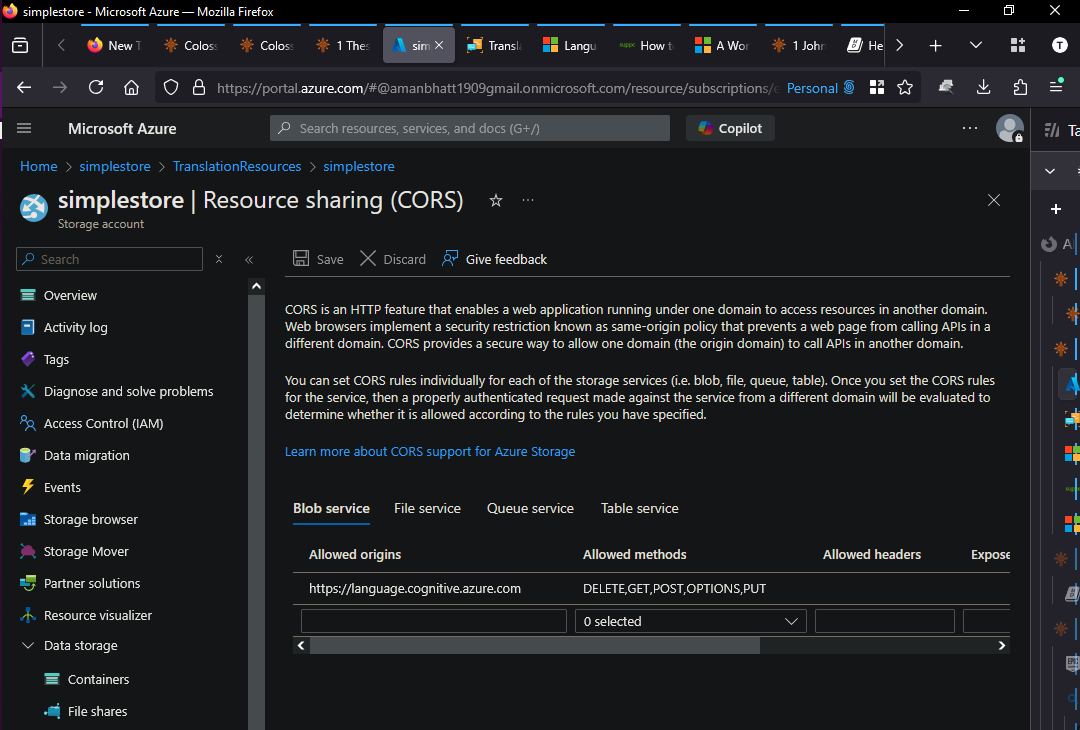
Task: Click the Save icon in the toolbar
Action: tap(301, 259)
